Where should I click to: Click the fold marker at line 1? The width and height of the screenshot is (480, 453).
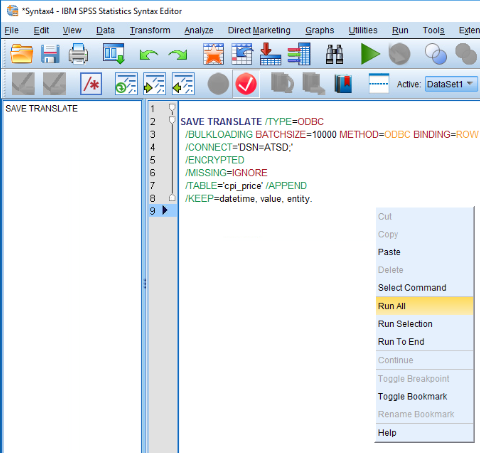click(x=172, y=108)
